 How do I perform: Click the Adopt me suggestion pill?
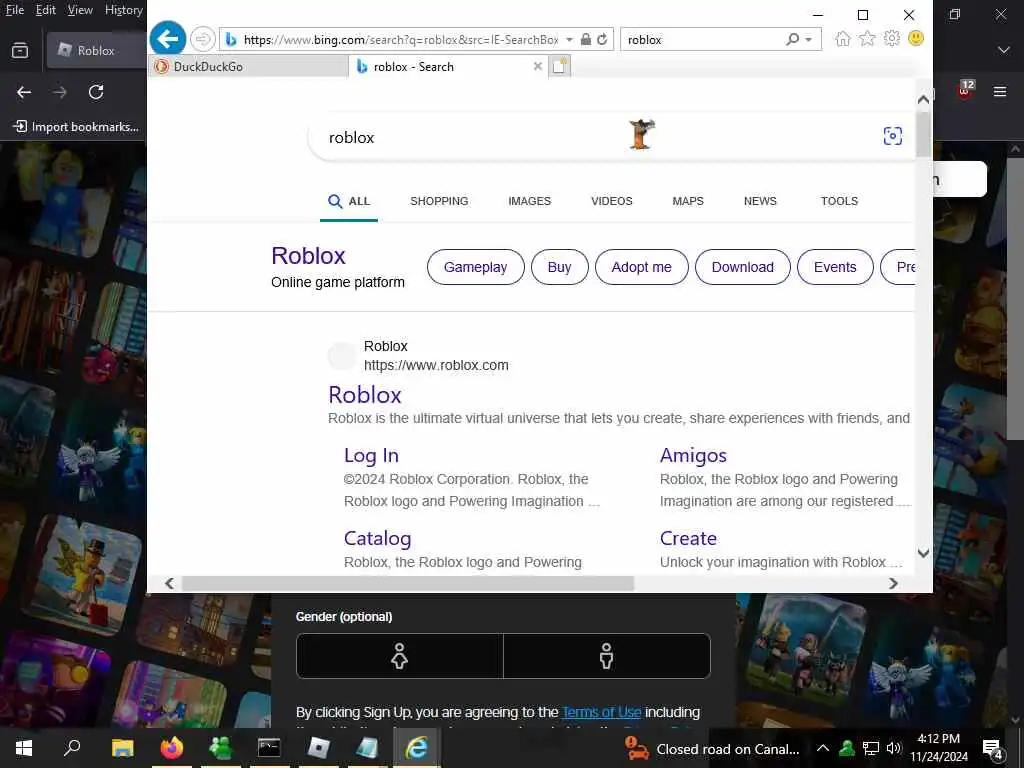tap(641, 267)
